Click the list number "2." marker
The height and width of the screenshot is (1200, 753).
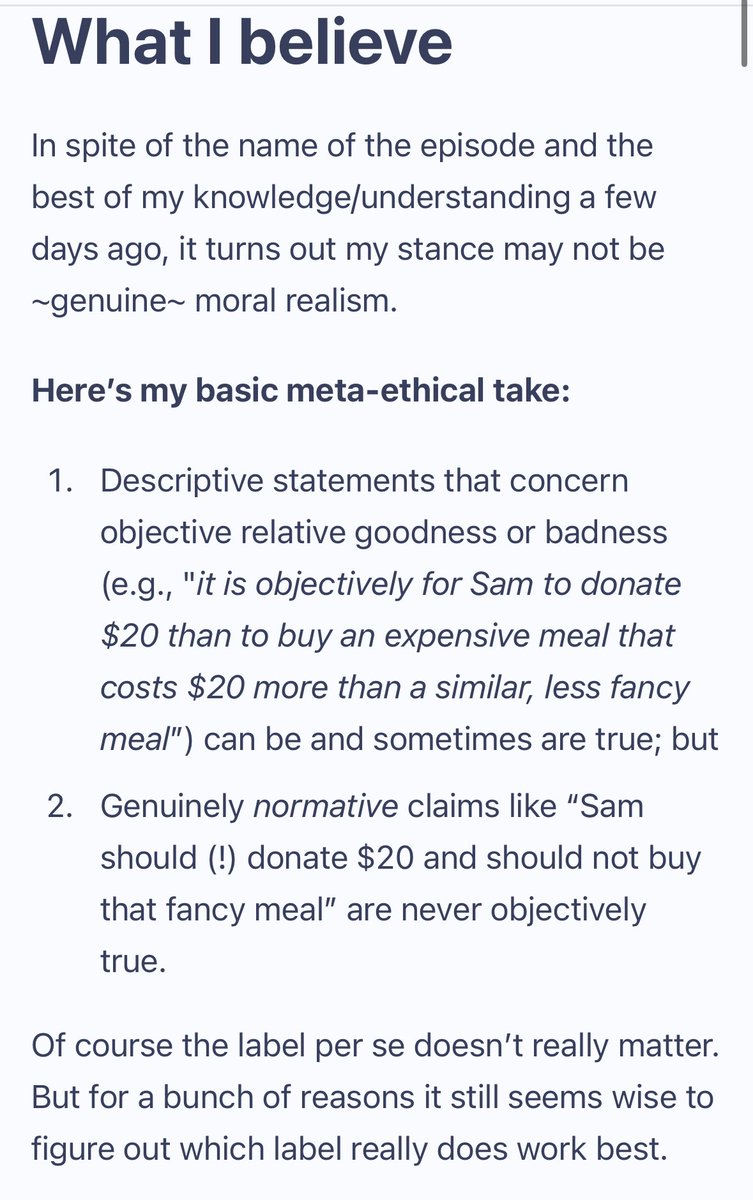(62, 806)
